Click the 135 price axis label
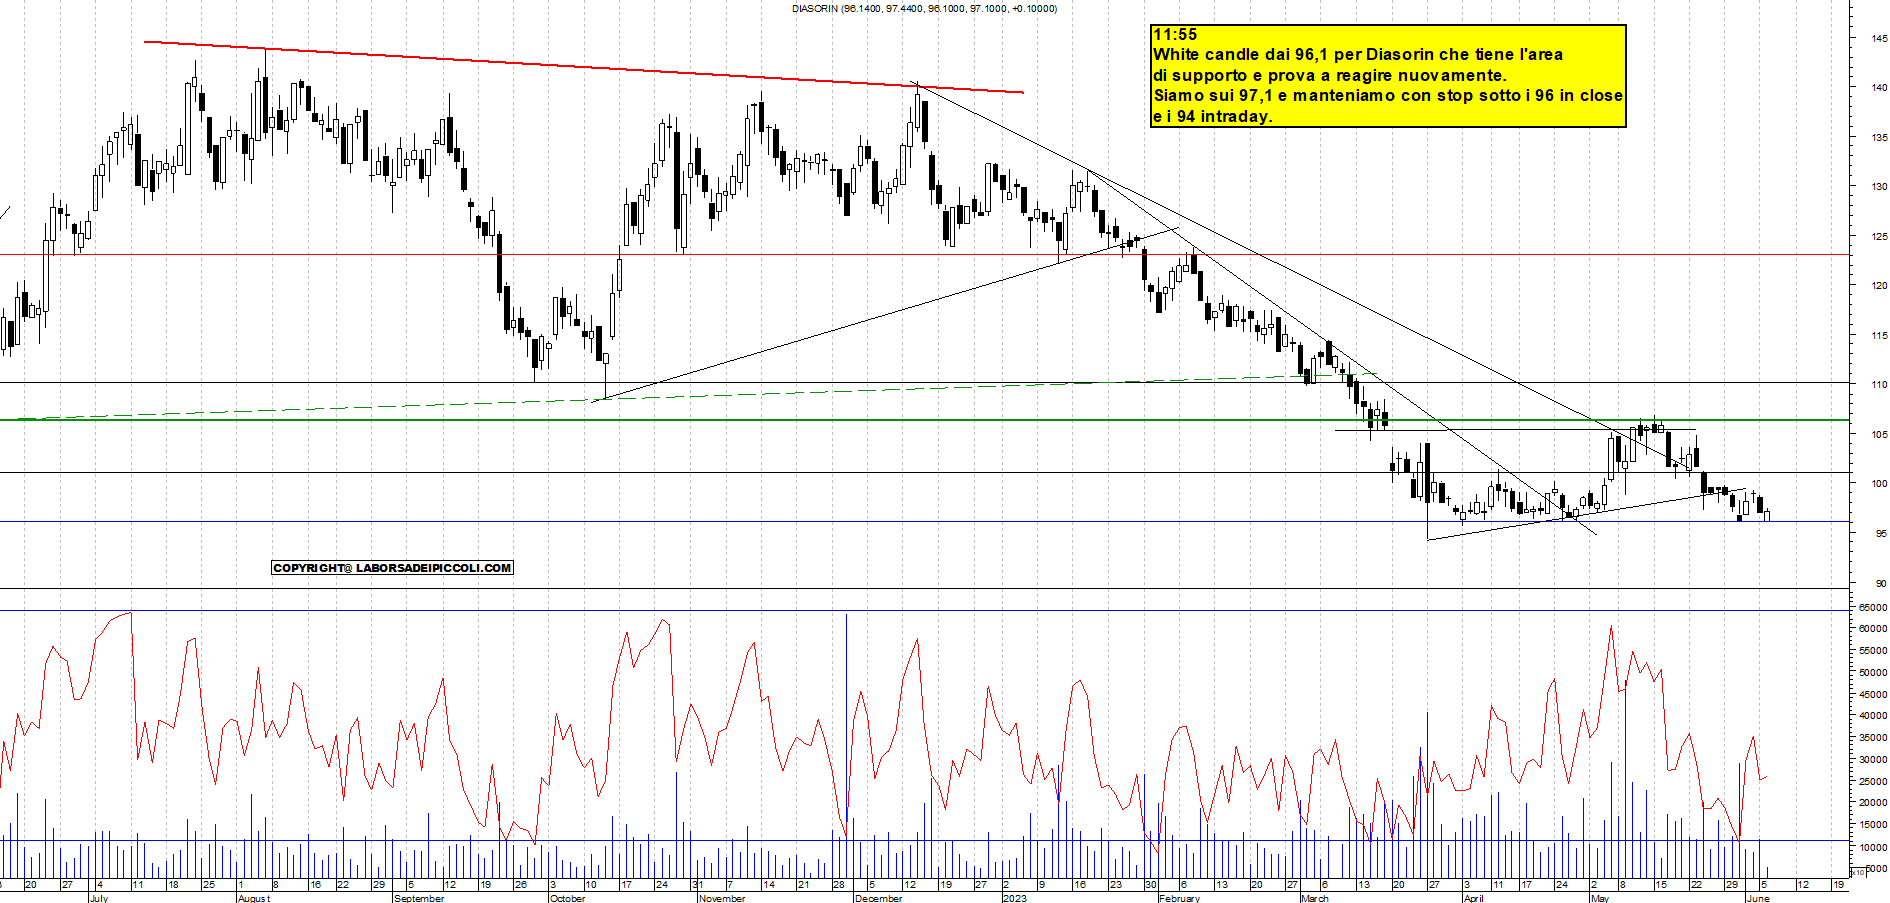The height and width of the screenshot is (903, 1890). 1879,138
